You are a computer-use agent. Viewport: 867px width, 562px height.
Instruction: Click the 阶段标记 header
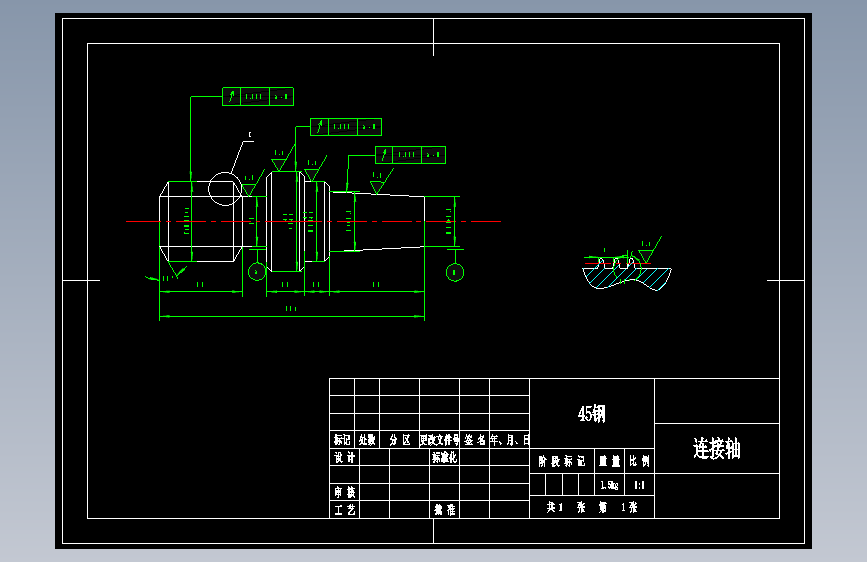coord(562,461)
